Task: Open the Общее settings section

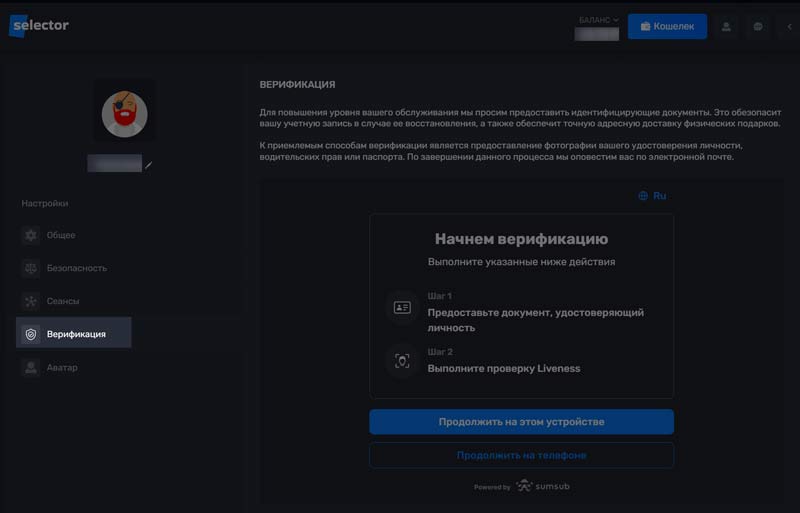Action: pos(61,235)
